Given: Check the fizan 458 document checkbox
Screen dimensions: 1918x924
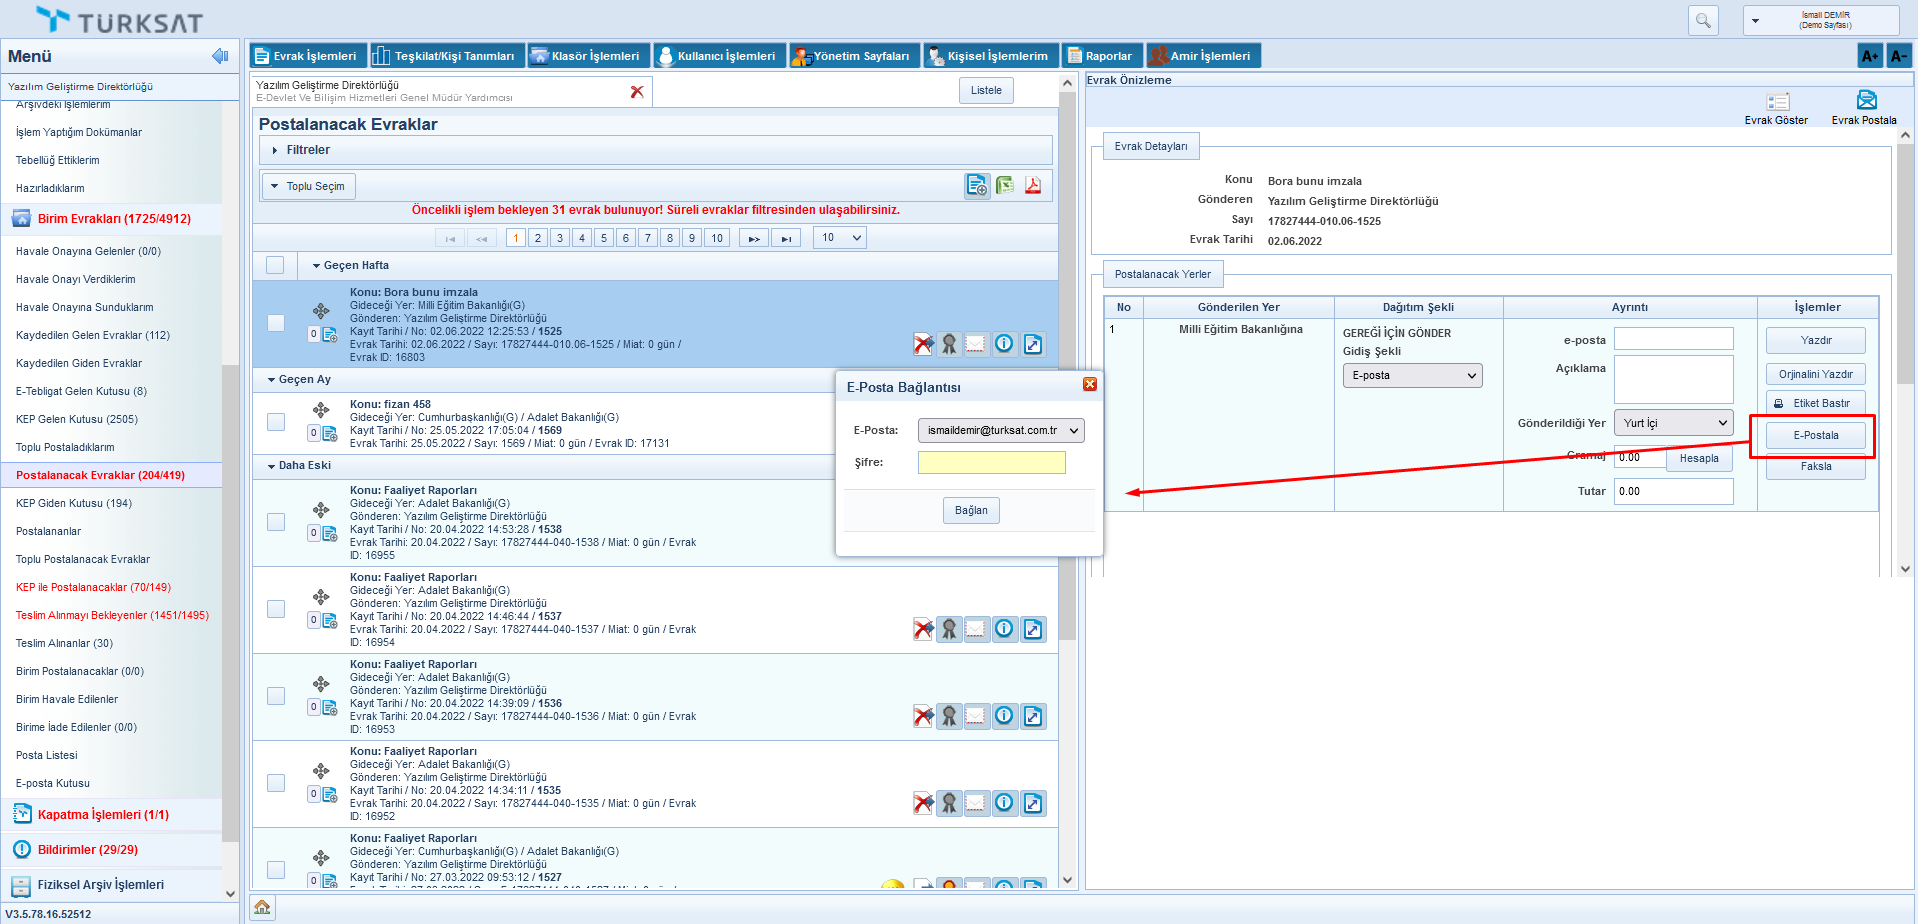Looking at the screenshot, I should [276, 422].
